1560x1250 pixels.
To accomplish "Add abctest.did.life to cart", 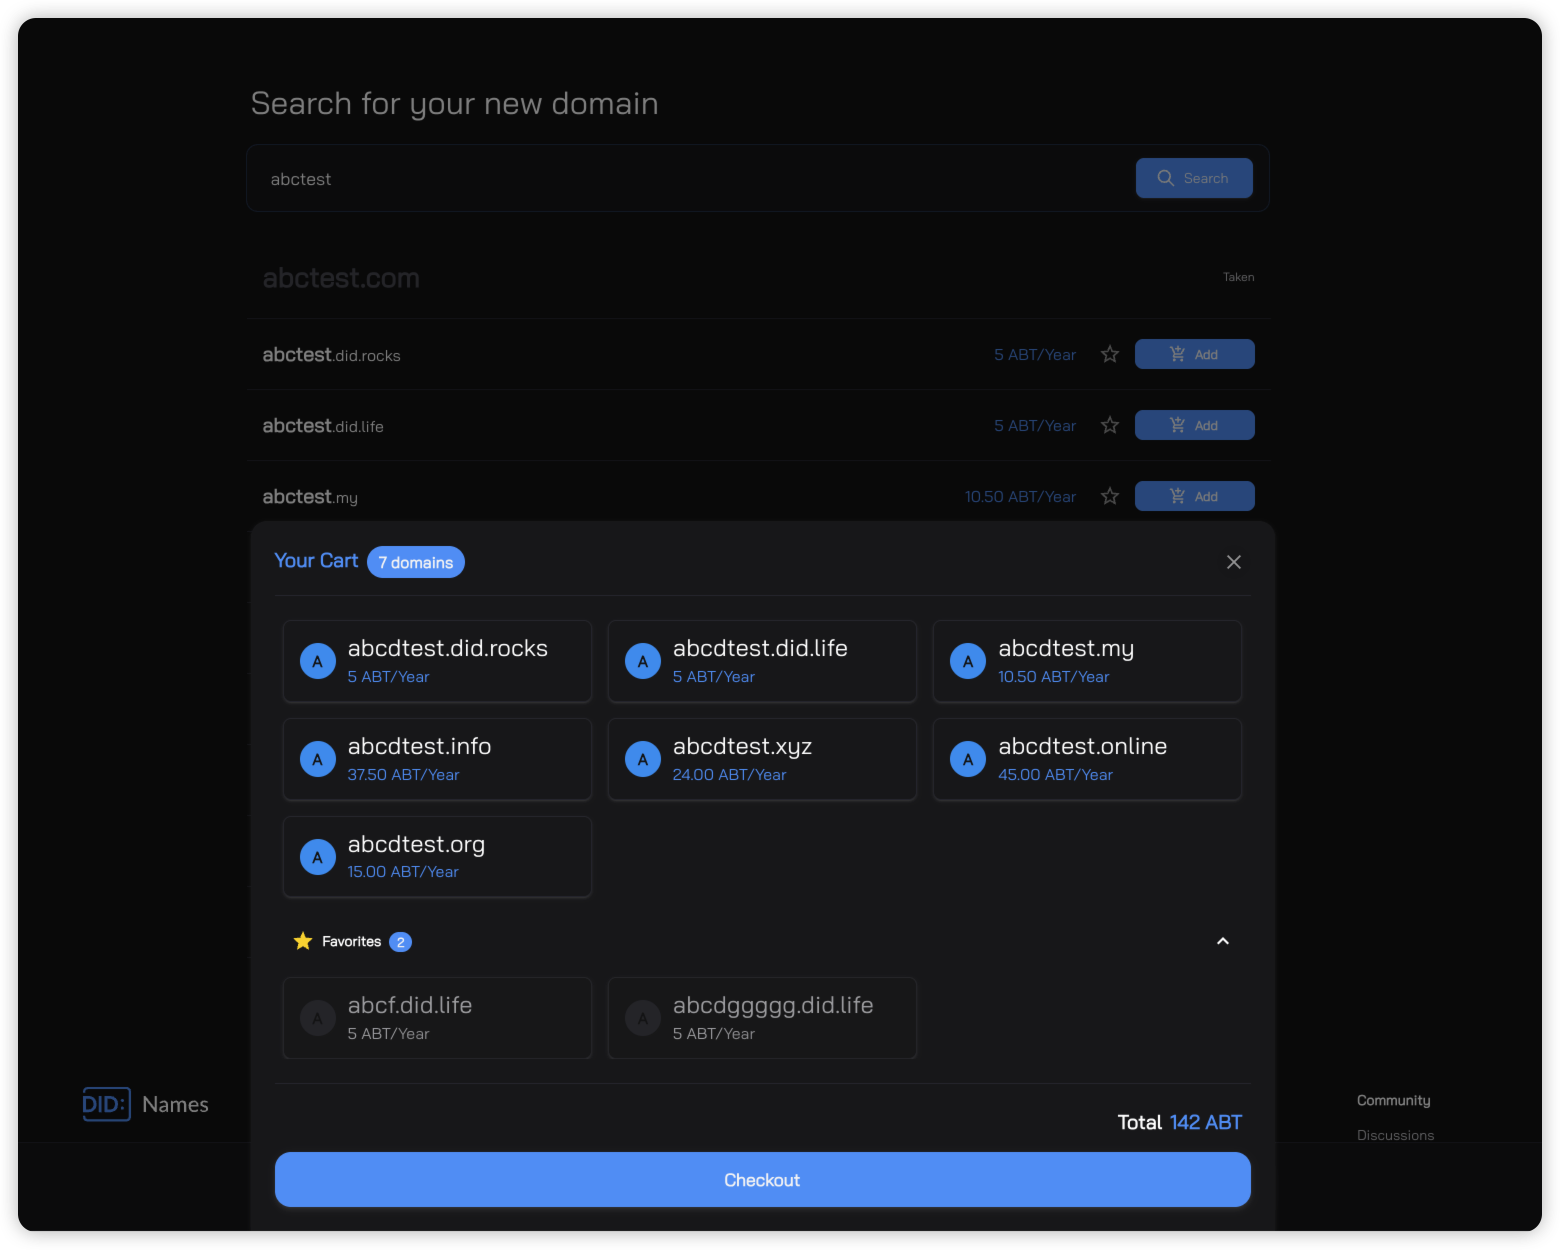I will click(1194, 426).
